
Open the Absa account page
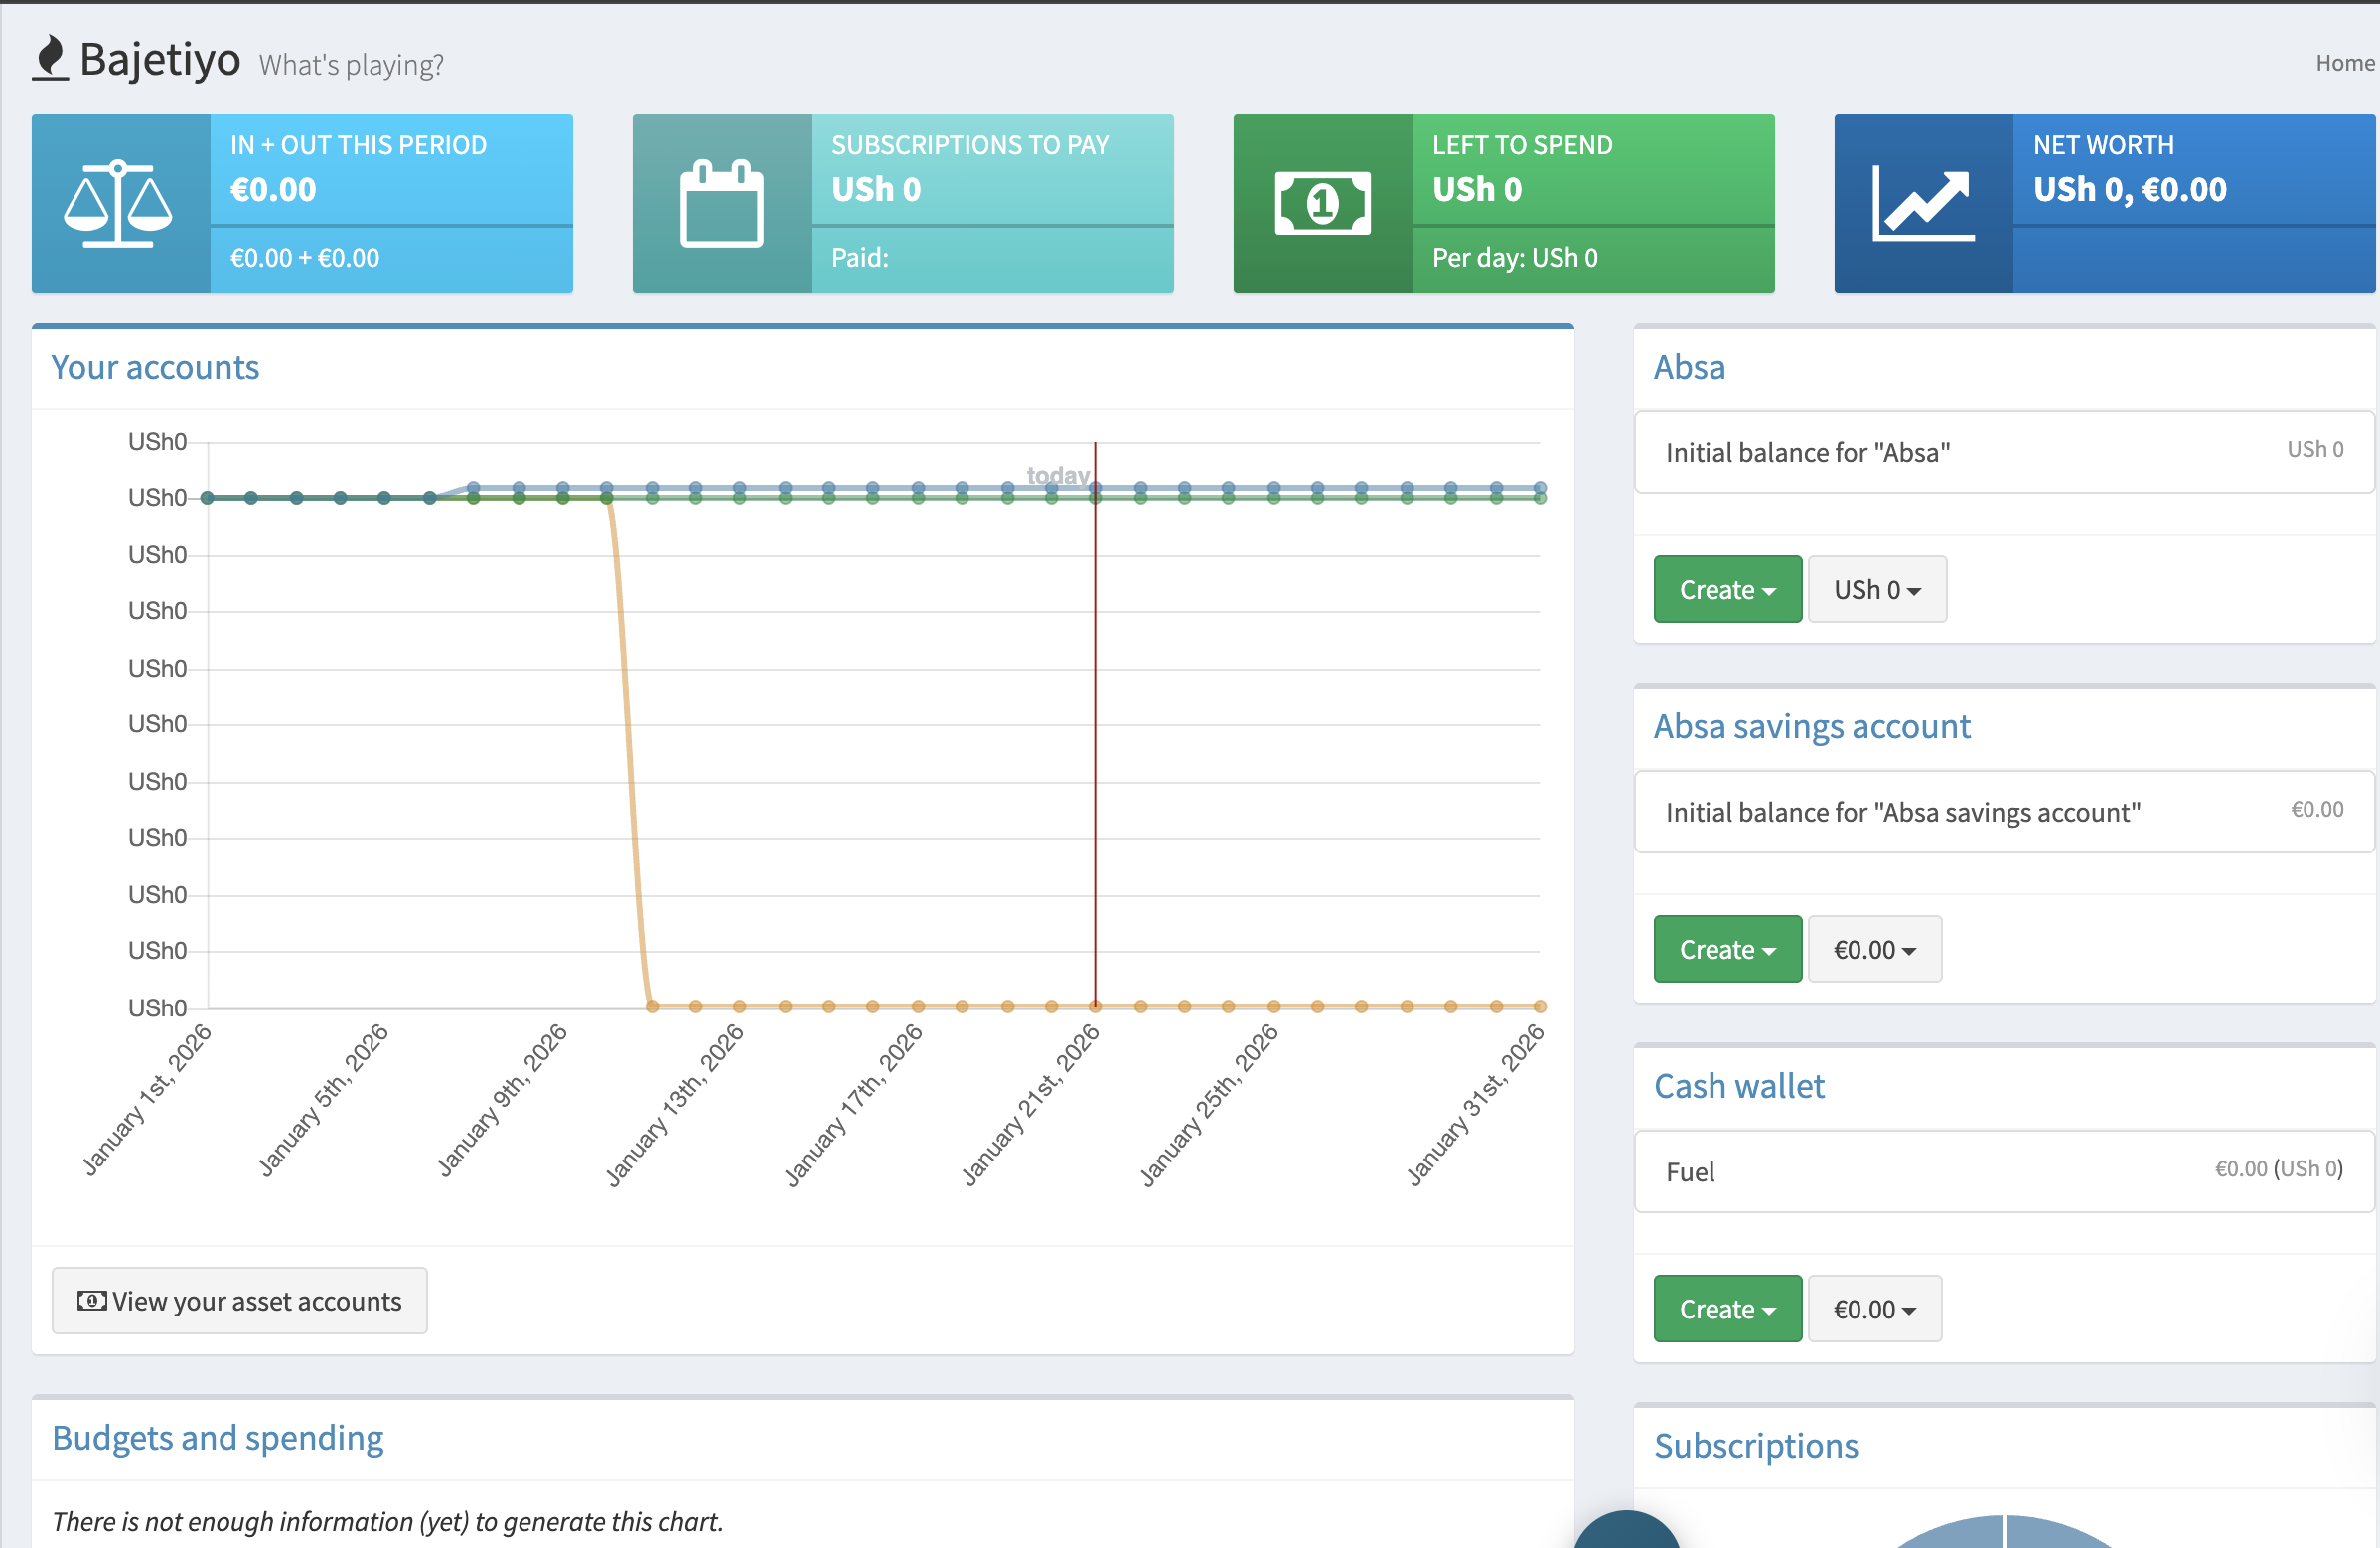(x=1689, y=366)
